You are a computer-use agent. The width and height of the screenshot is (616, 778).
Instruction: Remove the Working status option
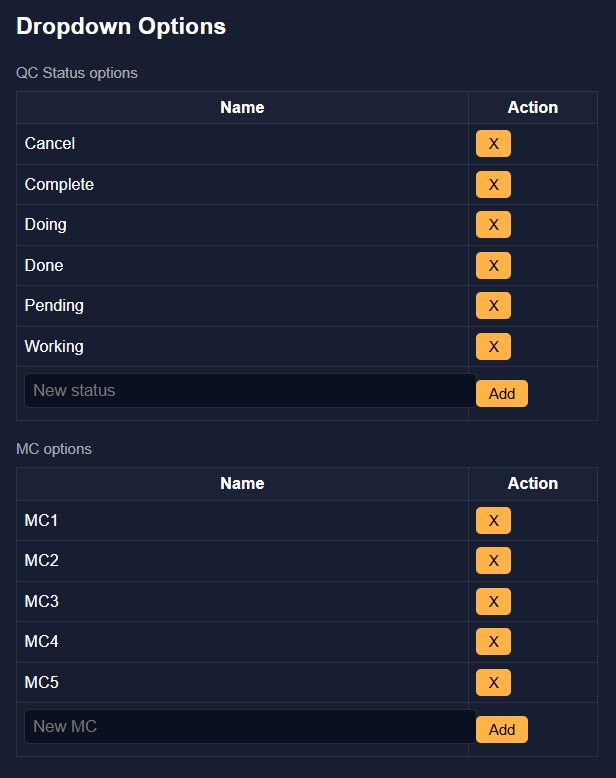pyautogui.click(x=493, y=347)
